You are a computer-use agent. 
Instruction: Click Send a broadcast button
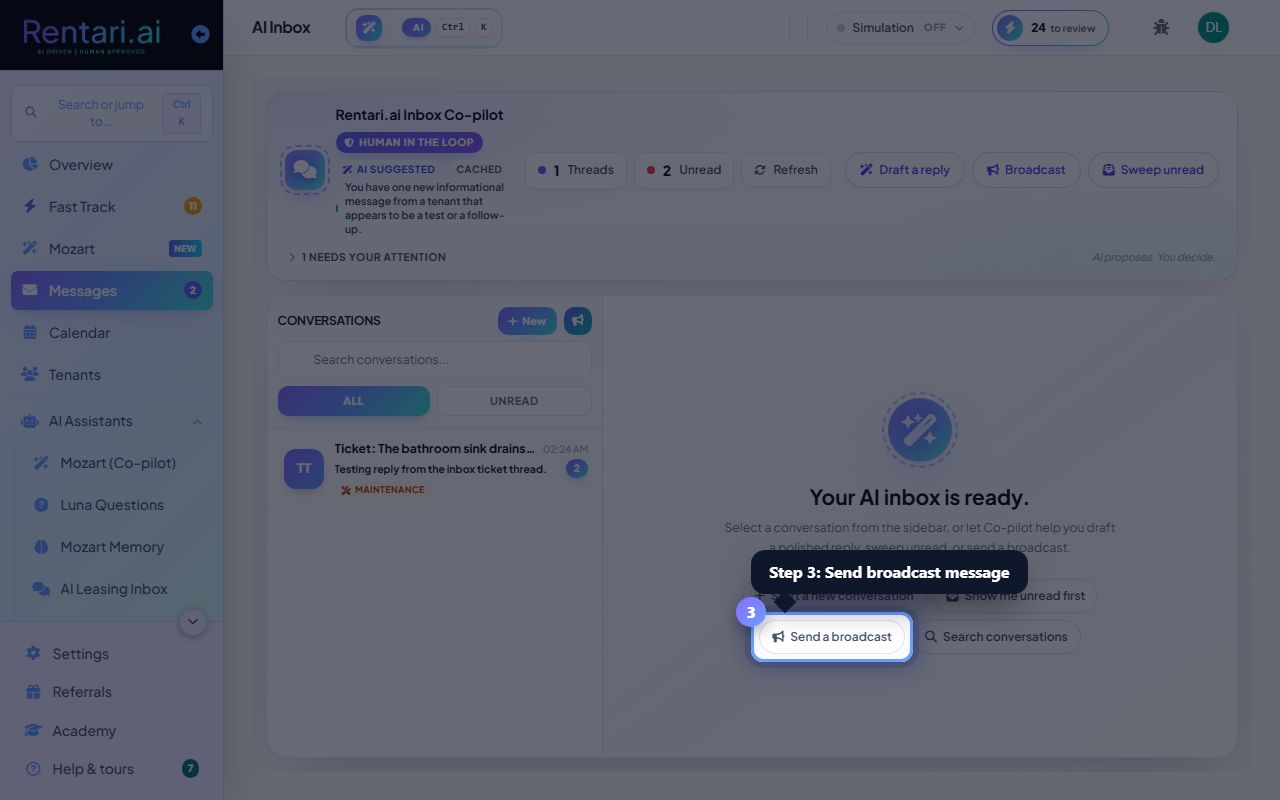832,637
